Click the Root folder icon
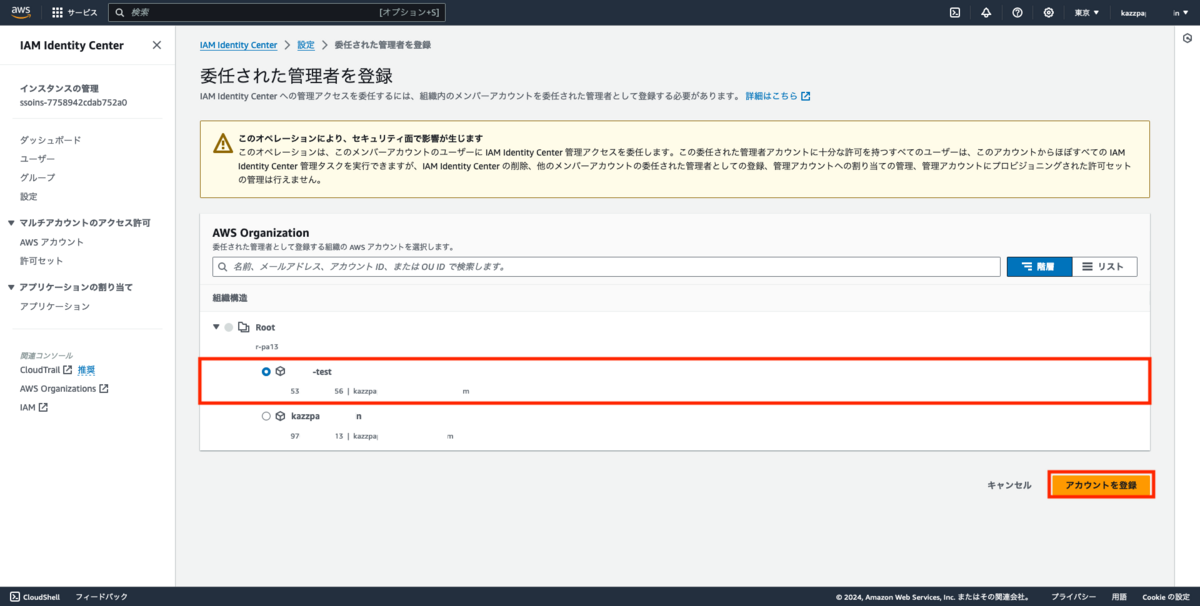The image size is (1200, 606). click(243, 327)
